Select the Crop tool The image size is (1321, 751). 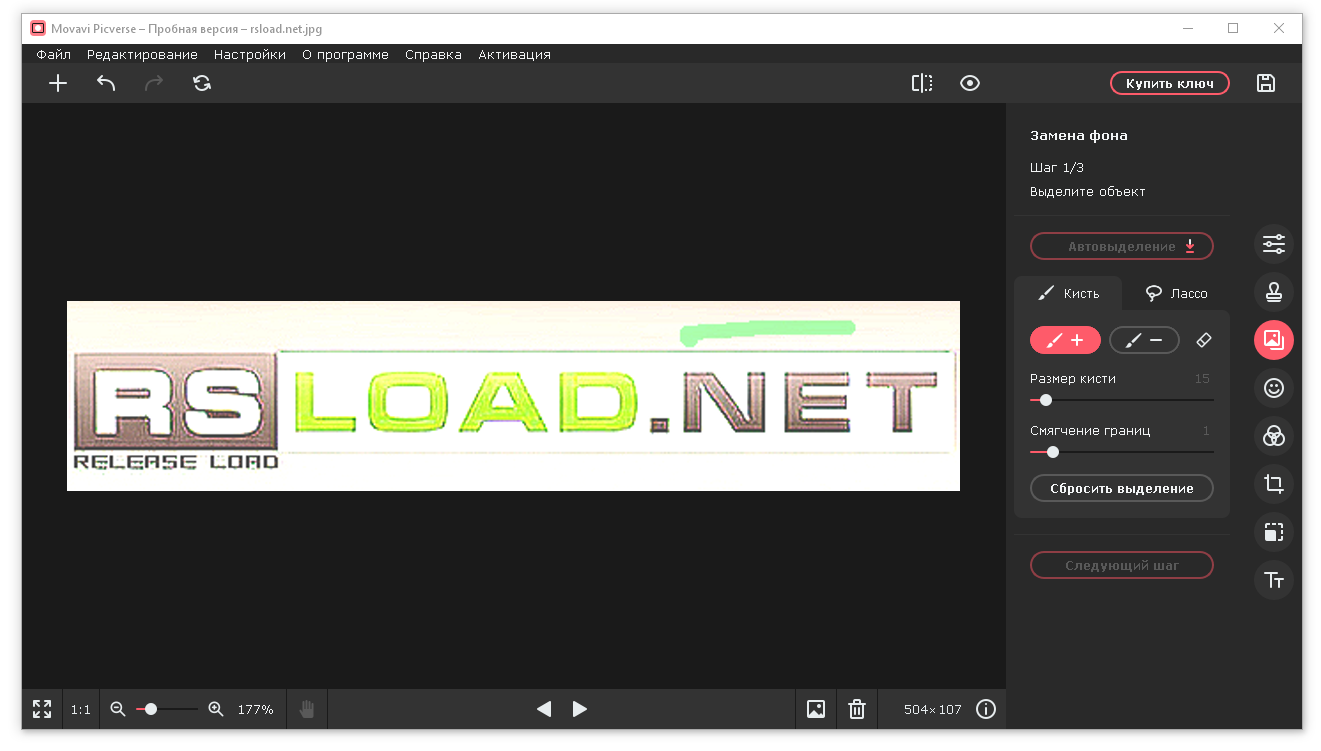click(x=1274, y=484)
